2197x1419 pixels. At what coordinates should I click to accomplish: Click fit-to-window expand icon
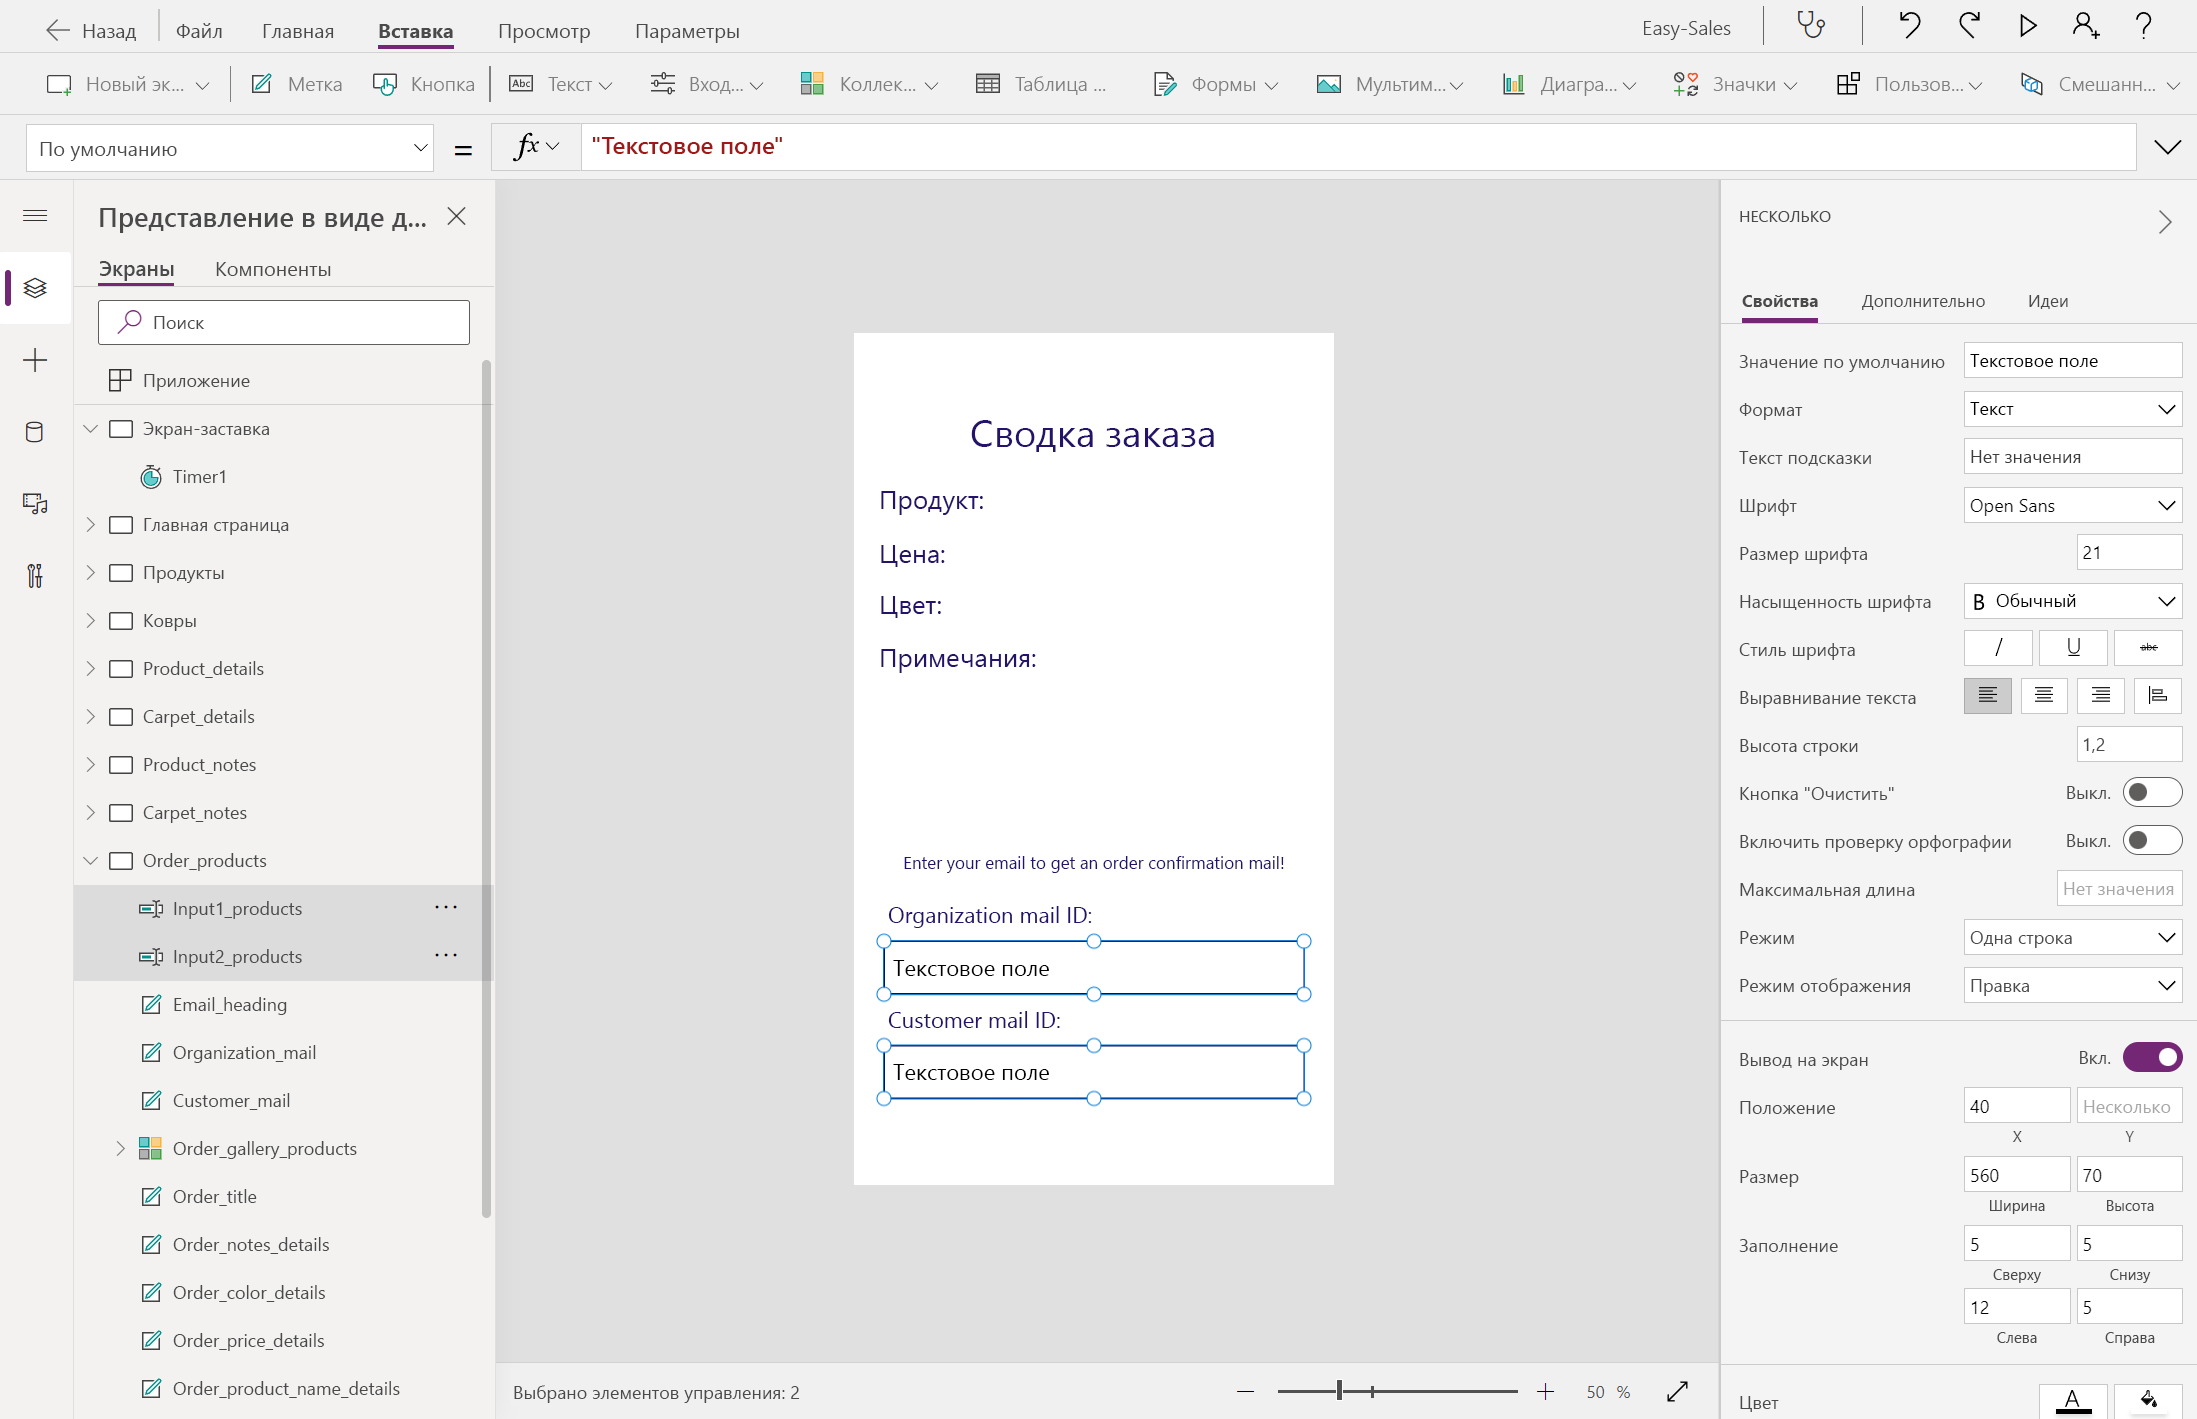[1677, 1391]
